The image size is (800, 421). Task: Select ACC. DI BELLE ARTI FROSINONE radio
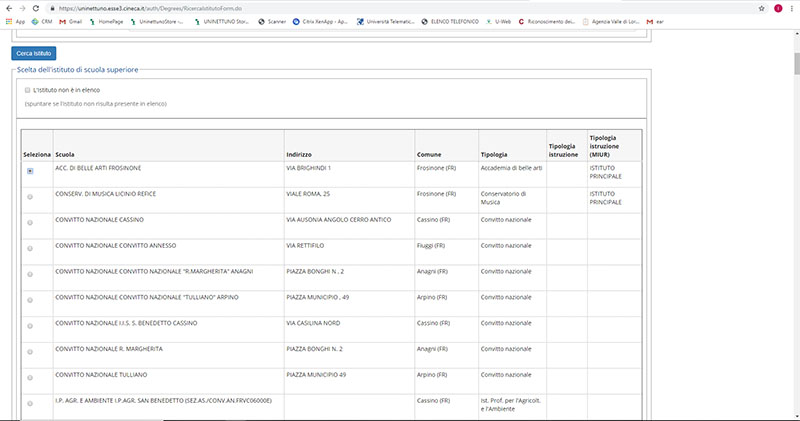click(x=30, y=171)
